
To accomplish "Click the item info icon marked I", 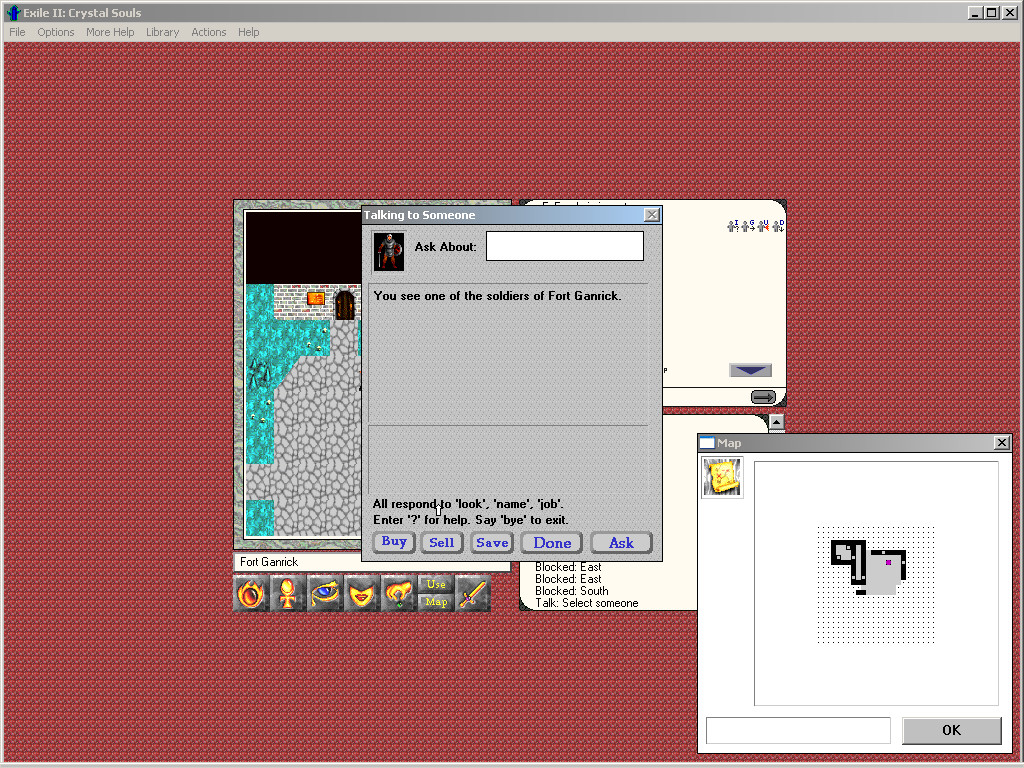I will click(x=733, y=226).
